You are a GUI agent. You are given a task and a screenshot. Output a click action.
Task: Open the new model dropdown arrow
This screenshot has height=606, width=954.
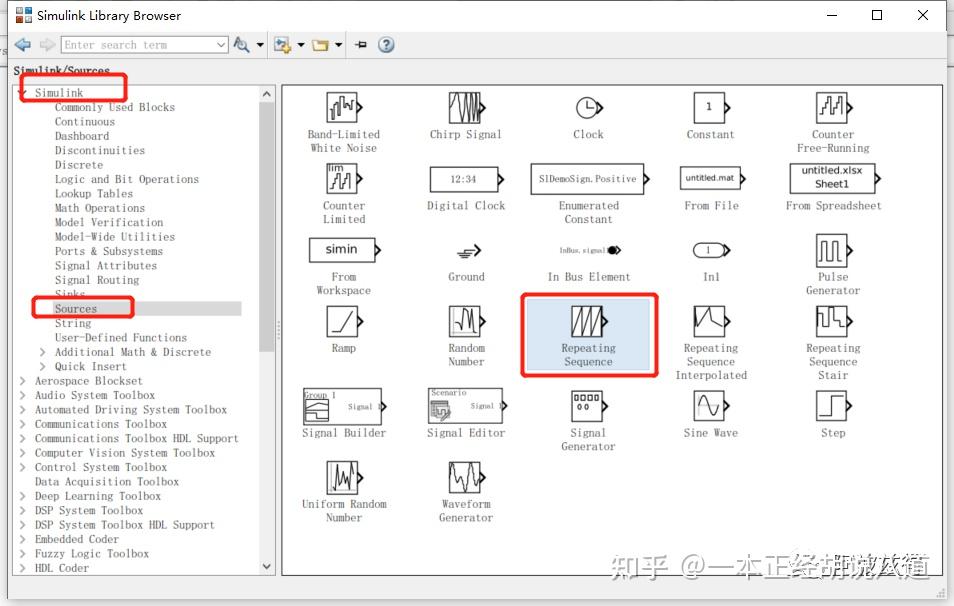[301, 45]
